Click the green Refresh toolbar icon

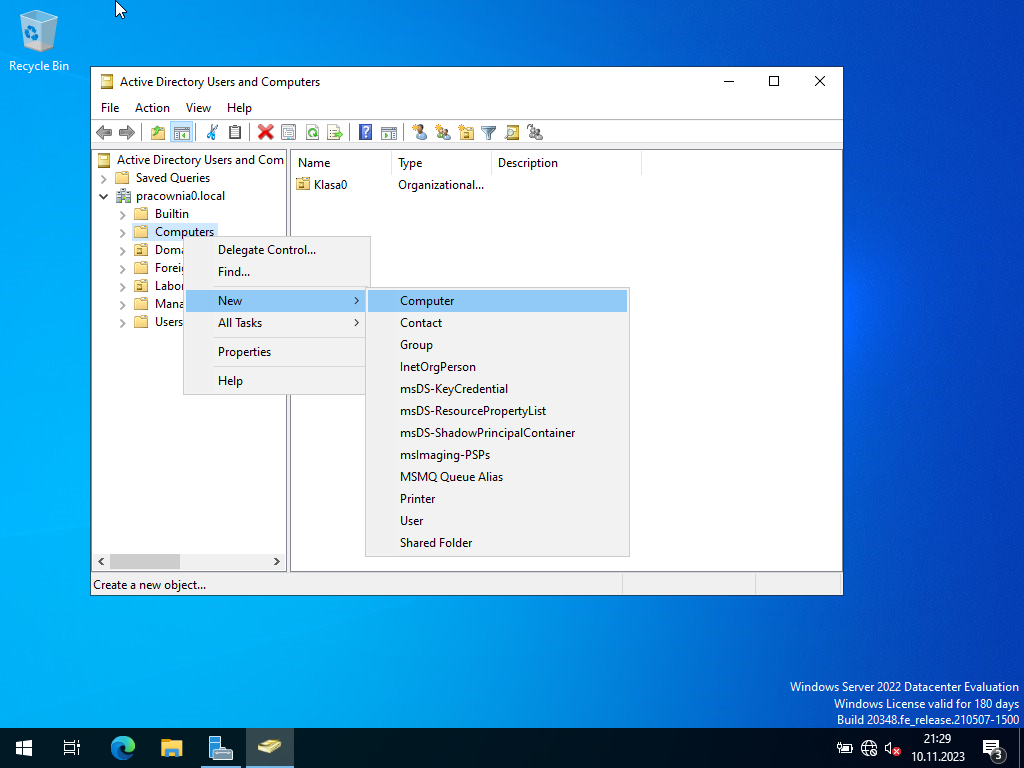pos(312,133)
